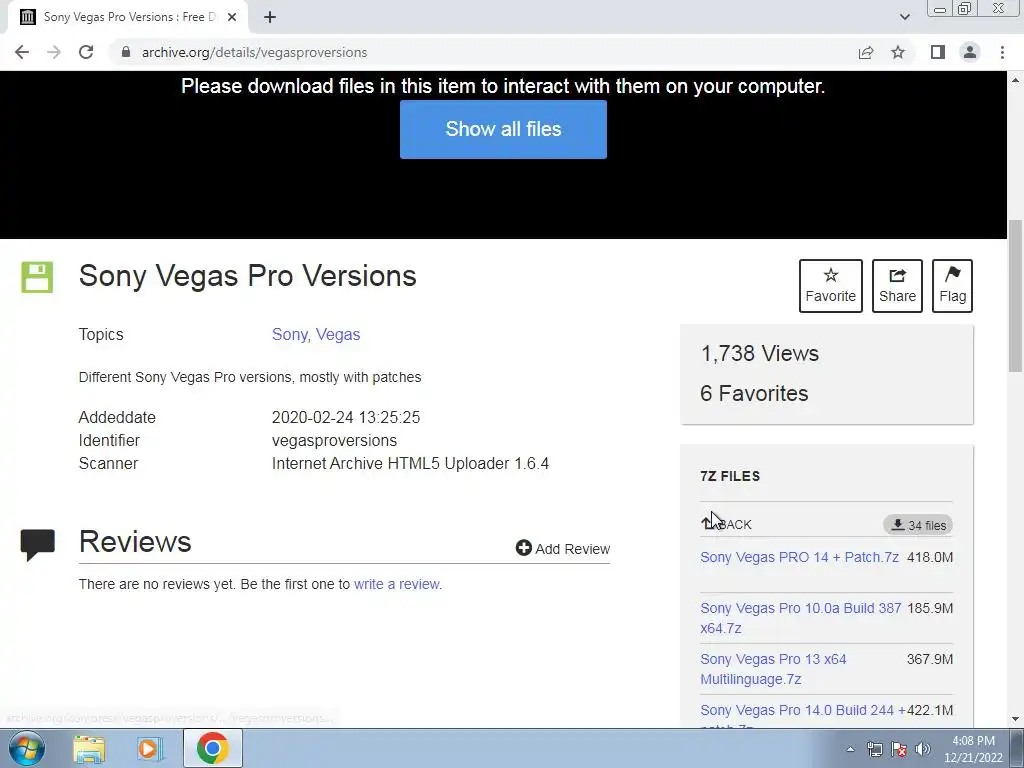Screen dimensions: 1024x768
Task: Go BACK in the 7Z files list
Action: click(x=726, y=524)
